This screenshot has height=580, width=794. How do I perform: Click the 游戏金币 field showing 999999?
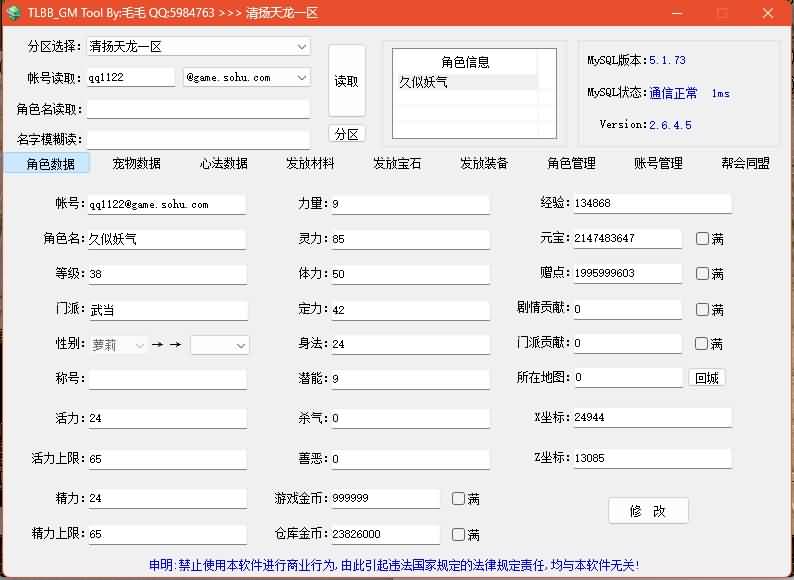pos(385,498)
